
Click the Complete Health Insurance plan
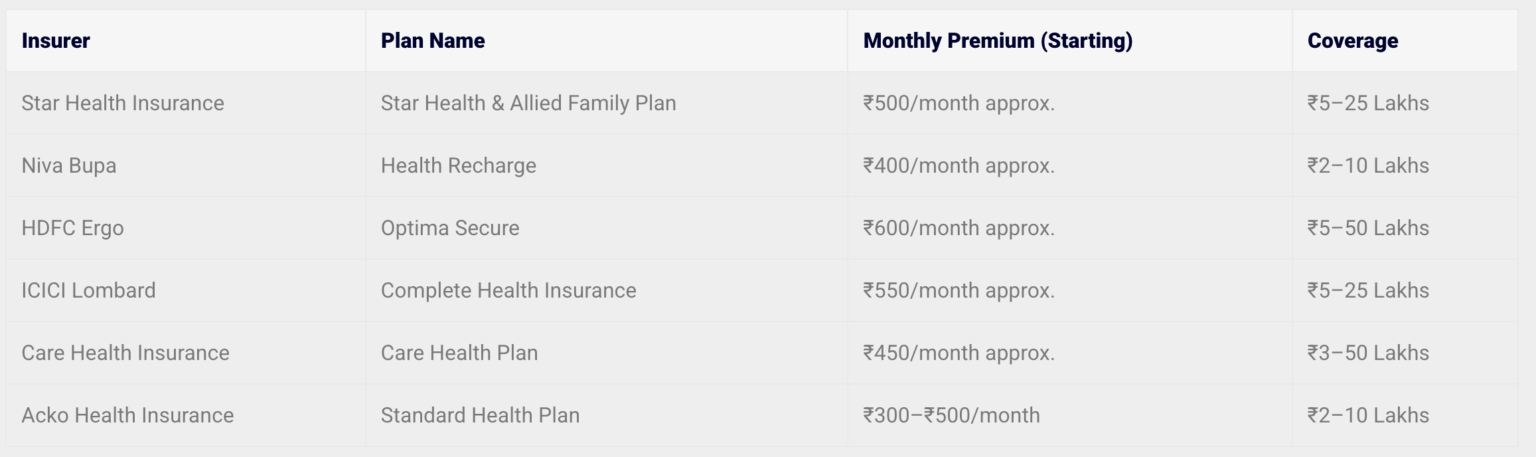(x=508, y=291)
